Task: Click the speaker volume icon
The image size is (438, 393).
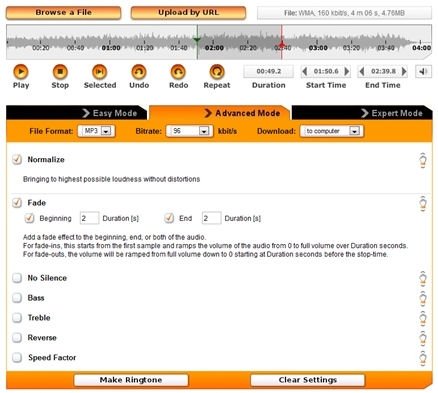Action: (423, 71)
